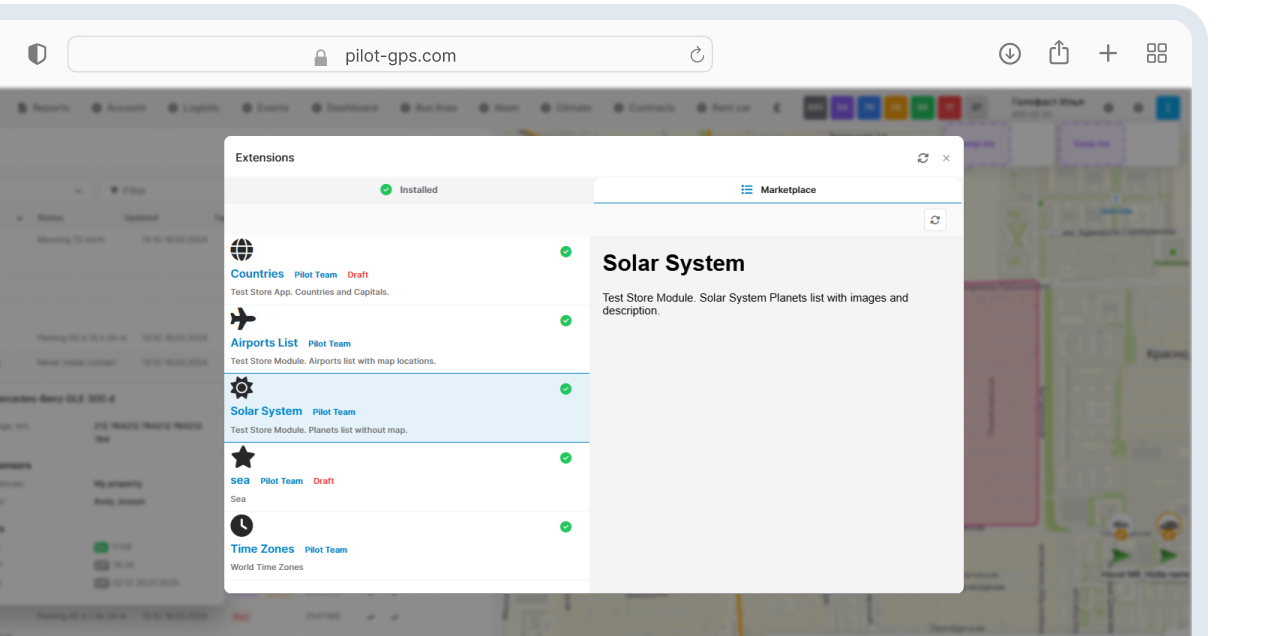Image resolution: width=1272 pixels, height=636 pixels.
Task: Click the browser share icon
Action: coord(1059,53)
